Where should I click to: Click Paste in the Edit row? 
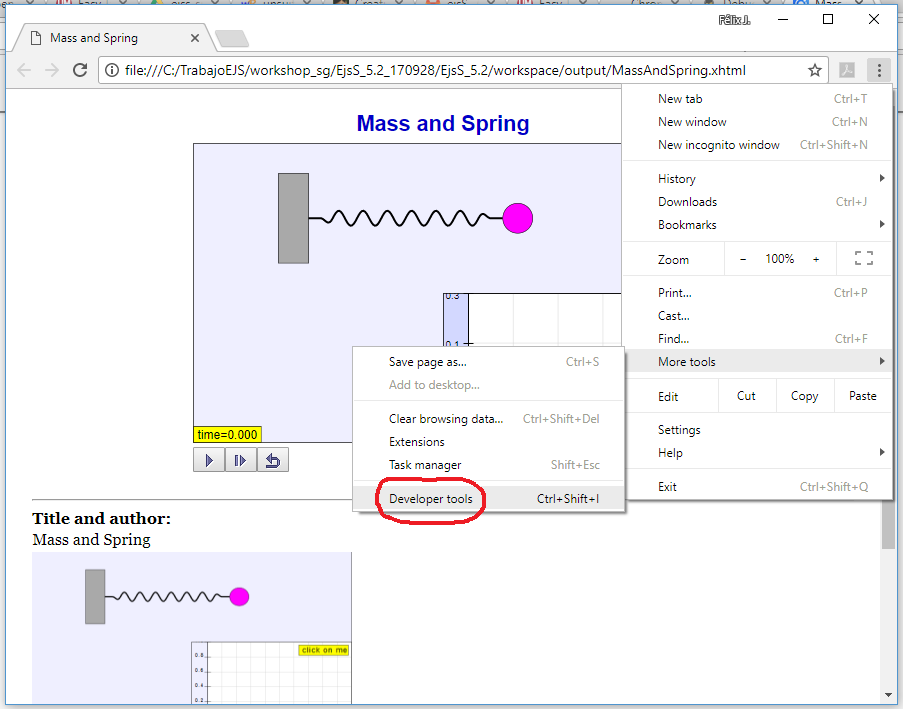tap(863, 396)
